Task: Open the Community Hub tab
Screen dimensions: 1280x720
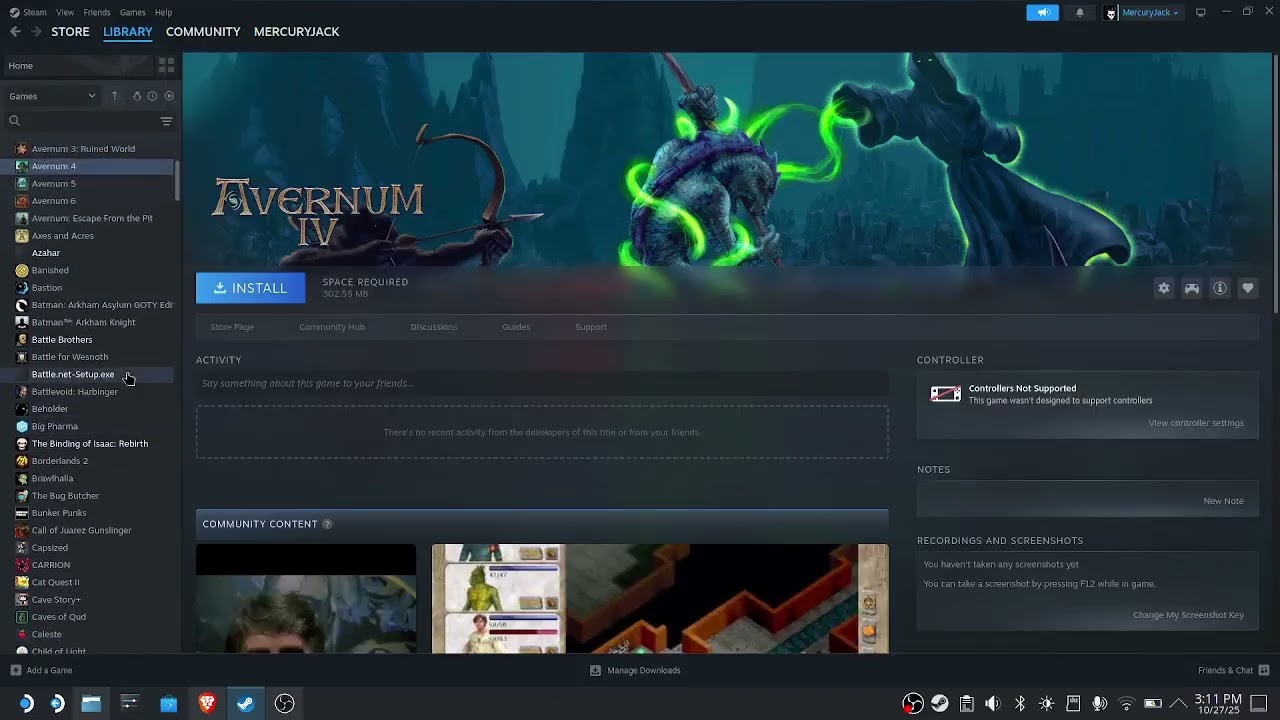Action: [x=332, y=327]
